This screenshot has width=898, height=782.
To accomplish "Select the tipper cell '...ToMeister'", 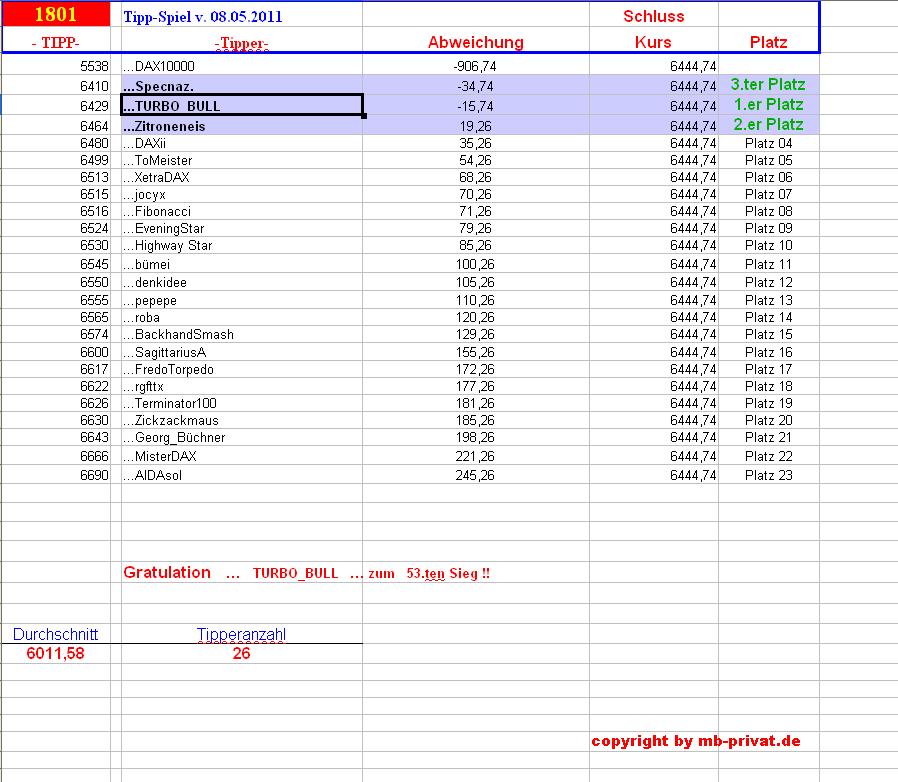I will click(x=242, y=160).
